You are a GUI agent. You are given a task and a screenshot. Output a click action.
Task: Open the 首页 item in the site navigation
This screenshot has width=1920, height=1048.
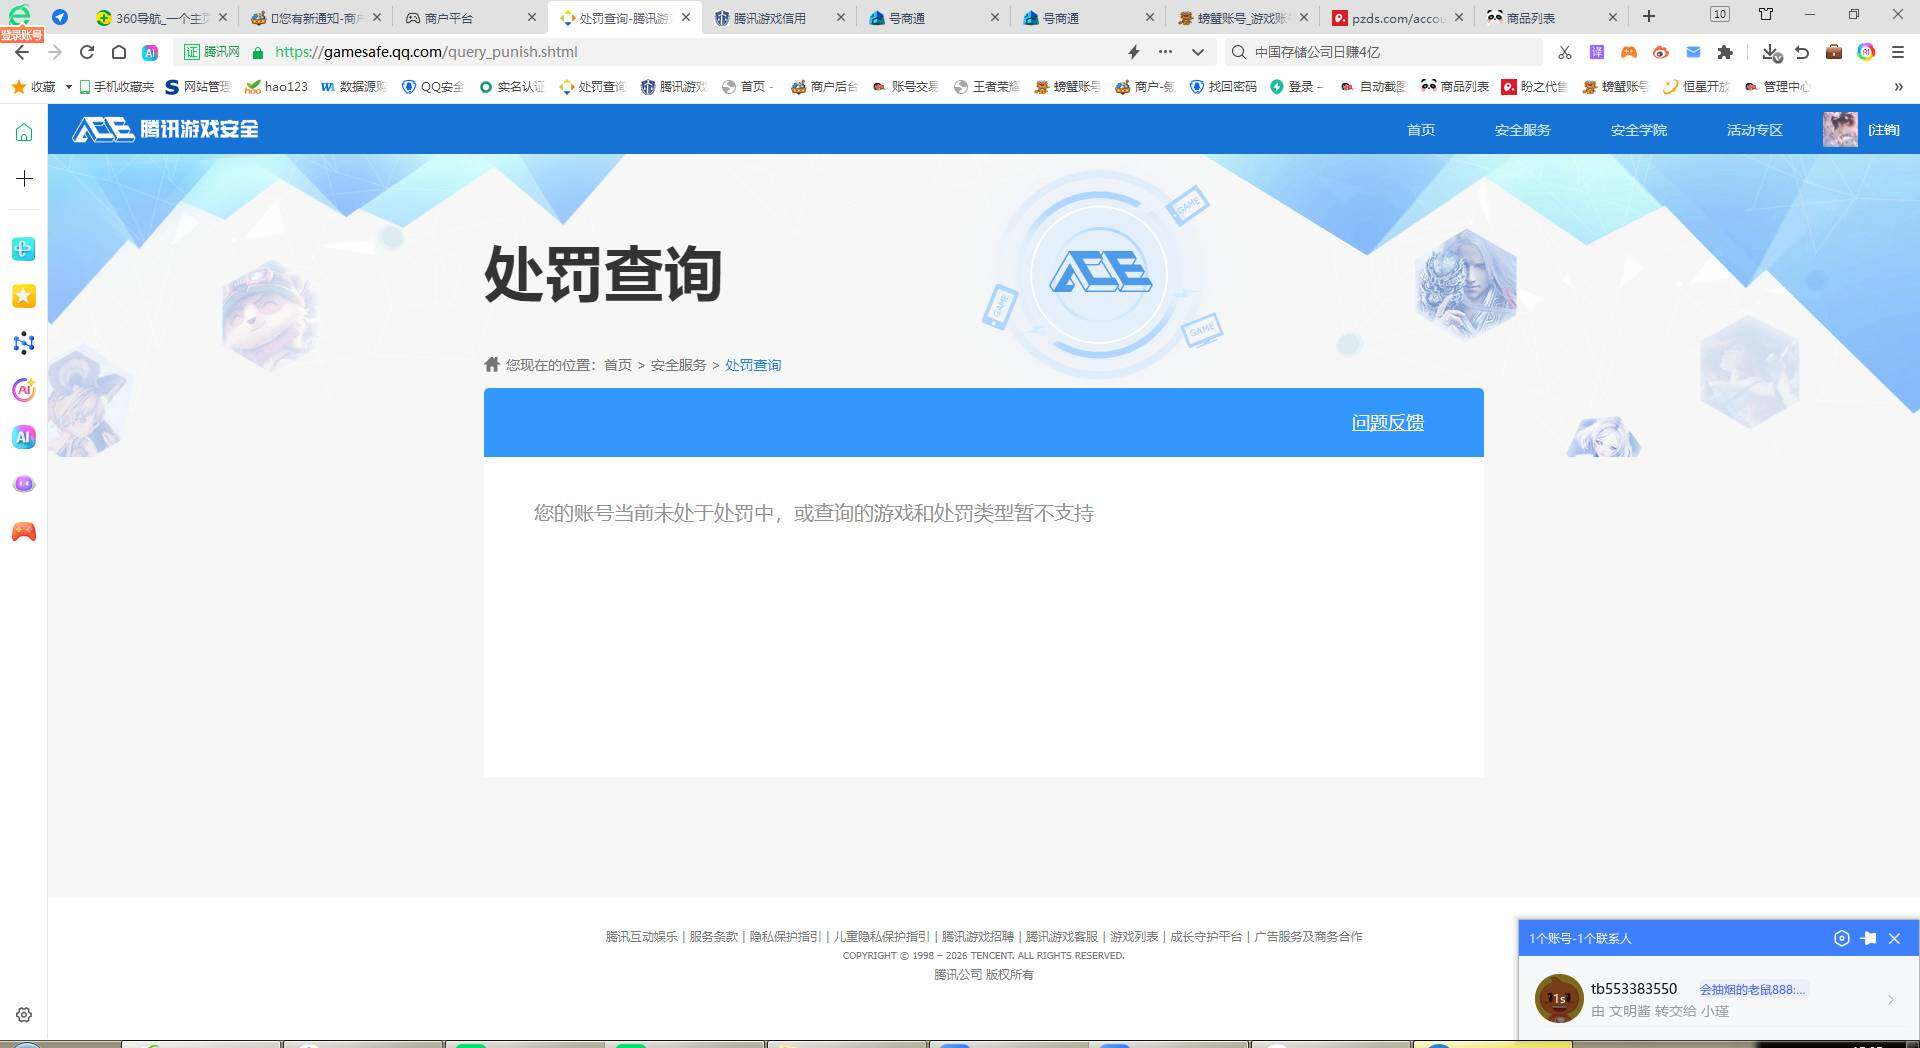(x=1421, y=130)
